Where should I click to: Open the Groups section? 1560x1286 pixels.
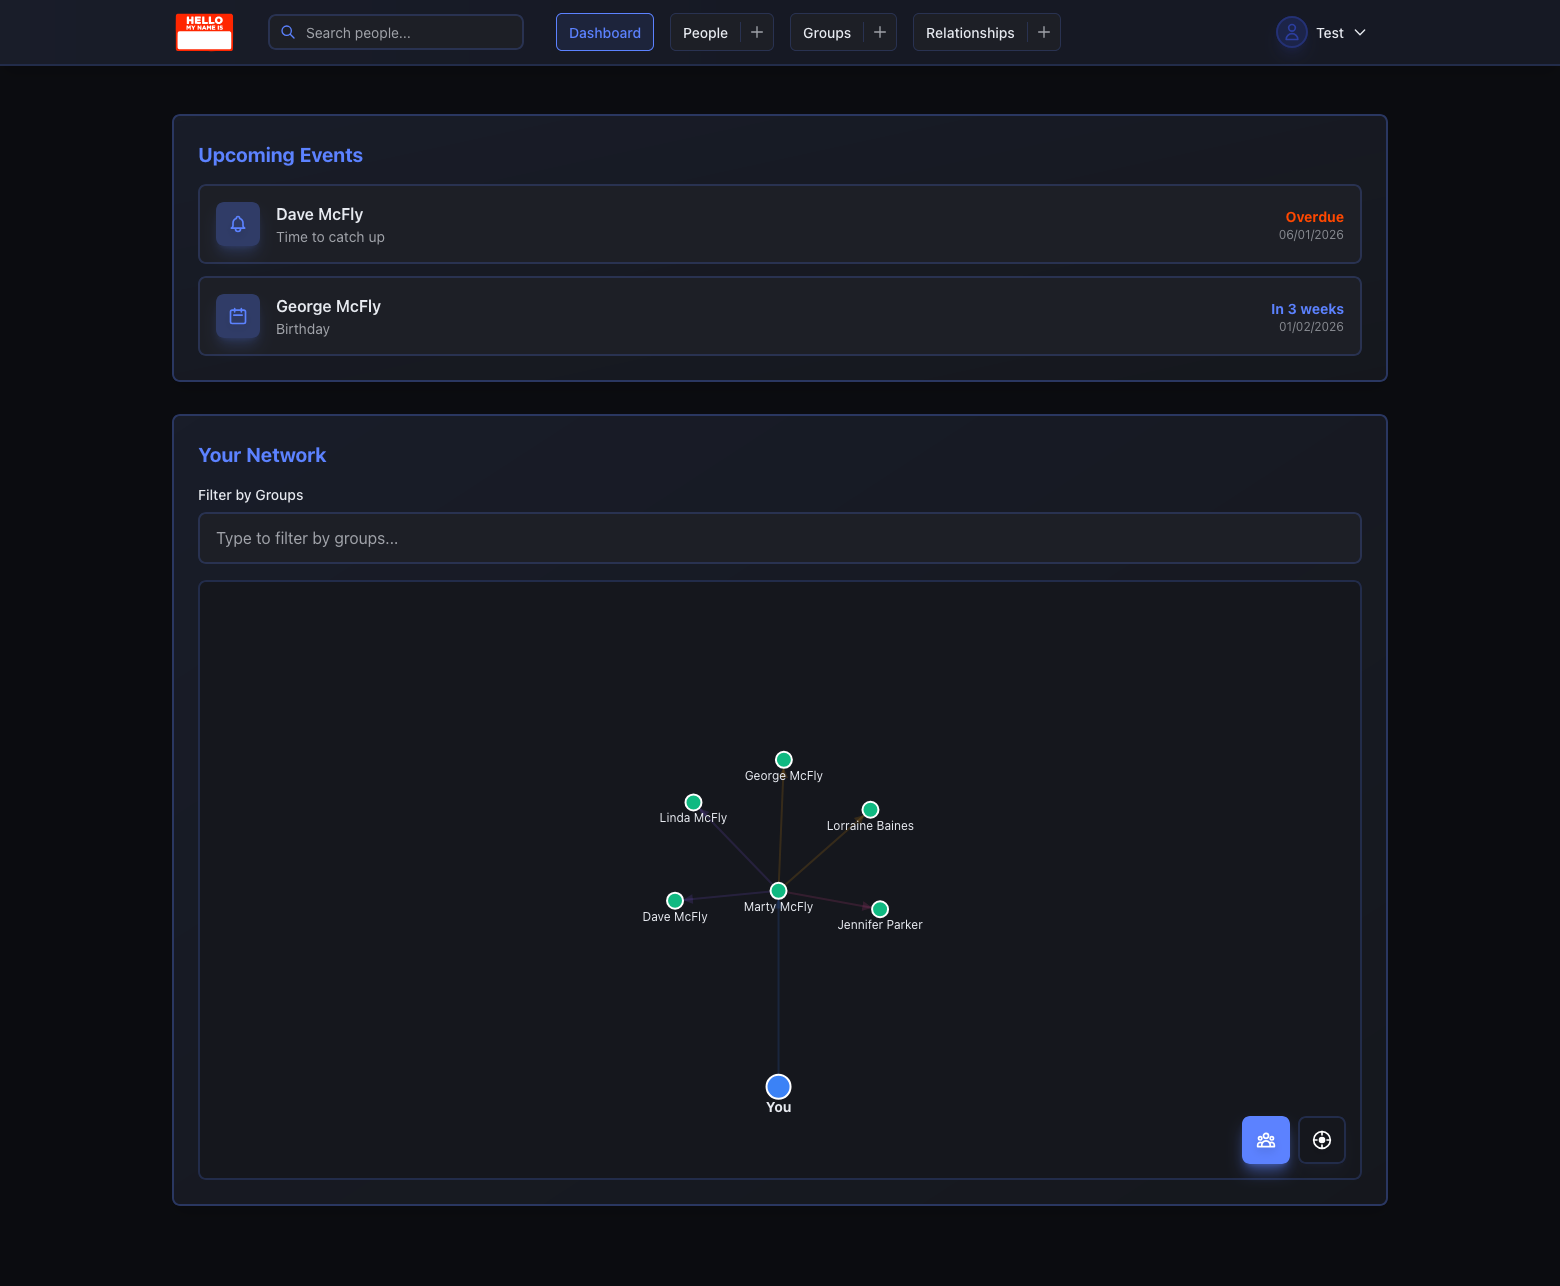click(827, 32)
